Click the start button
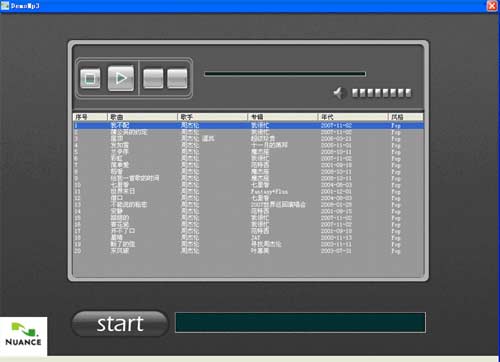The height and width of the screenshot is (362, 500). pyautogui.click(x=120, y=324)
